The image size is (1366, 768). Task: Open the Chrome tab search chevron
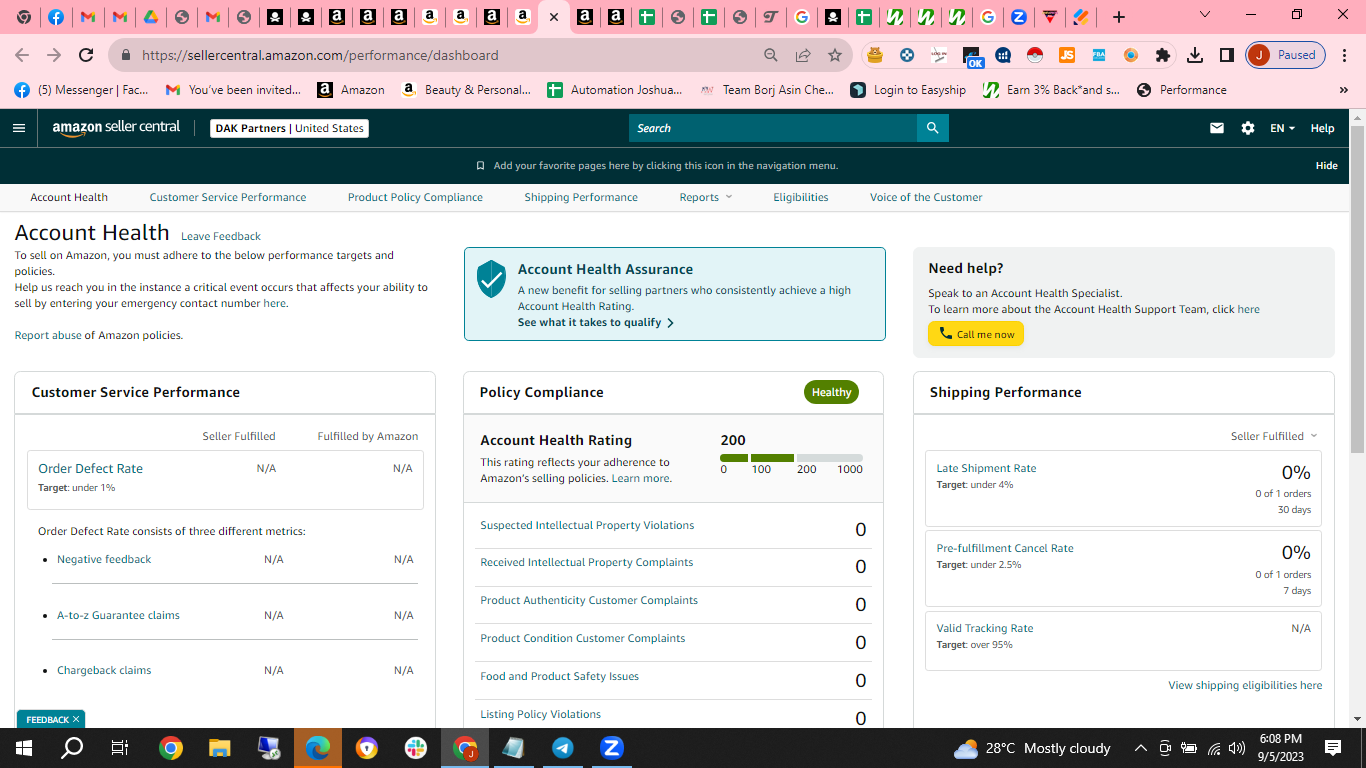[1205, 15]
